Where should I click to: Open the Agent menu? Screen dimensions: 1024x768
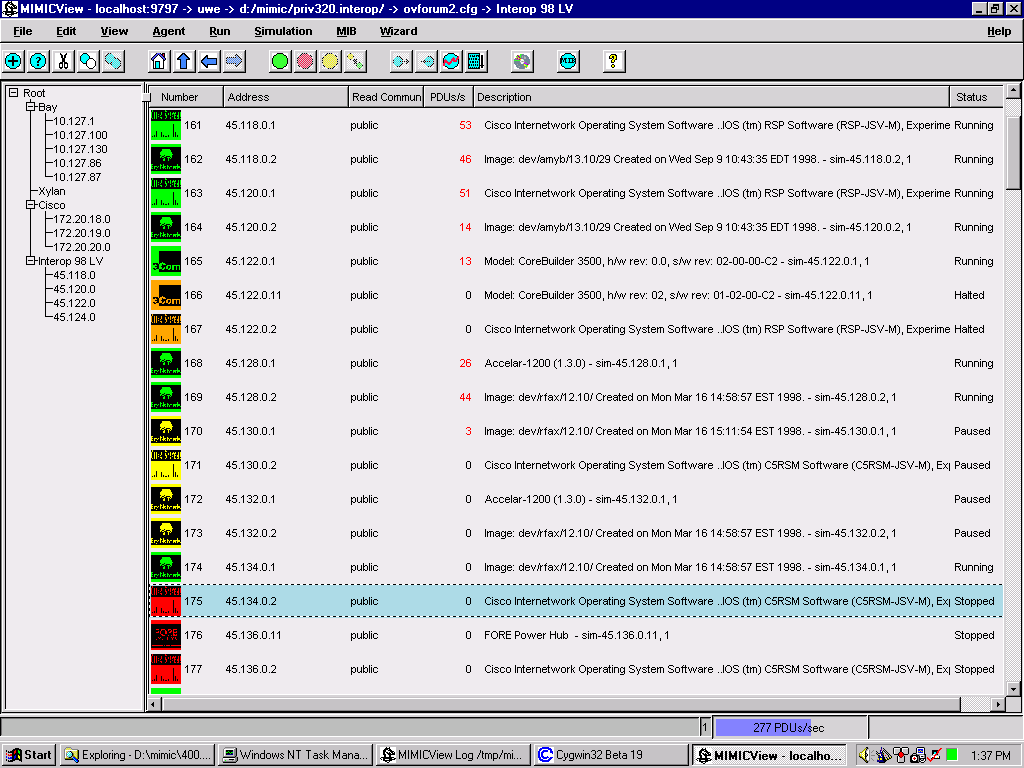click(168, 31)
